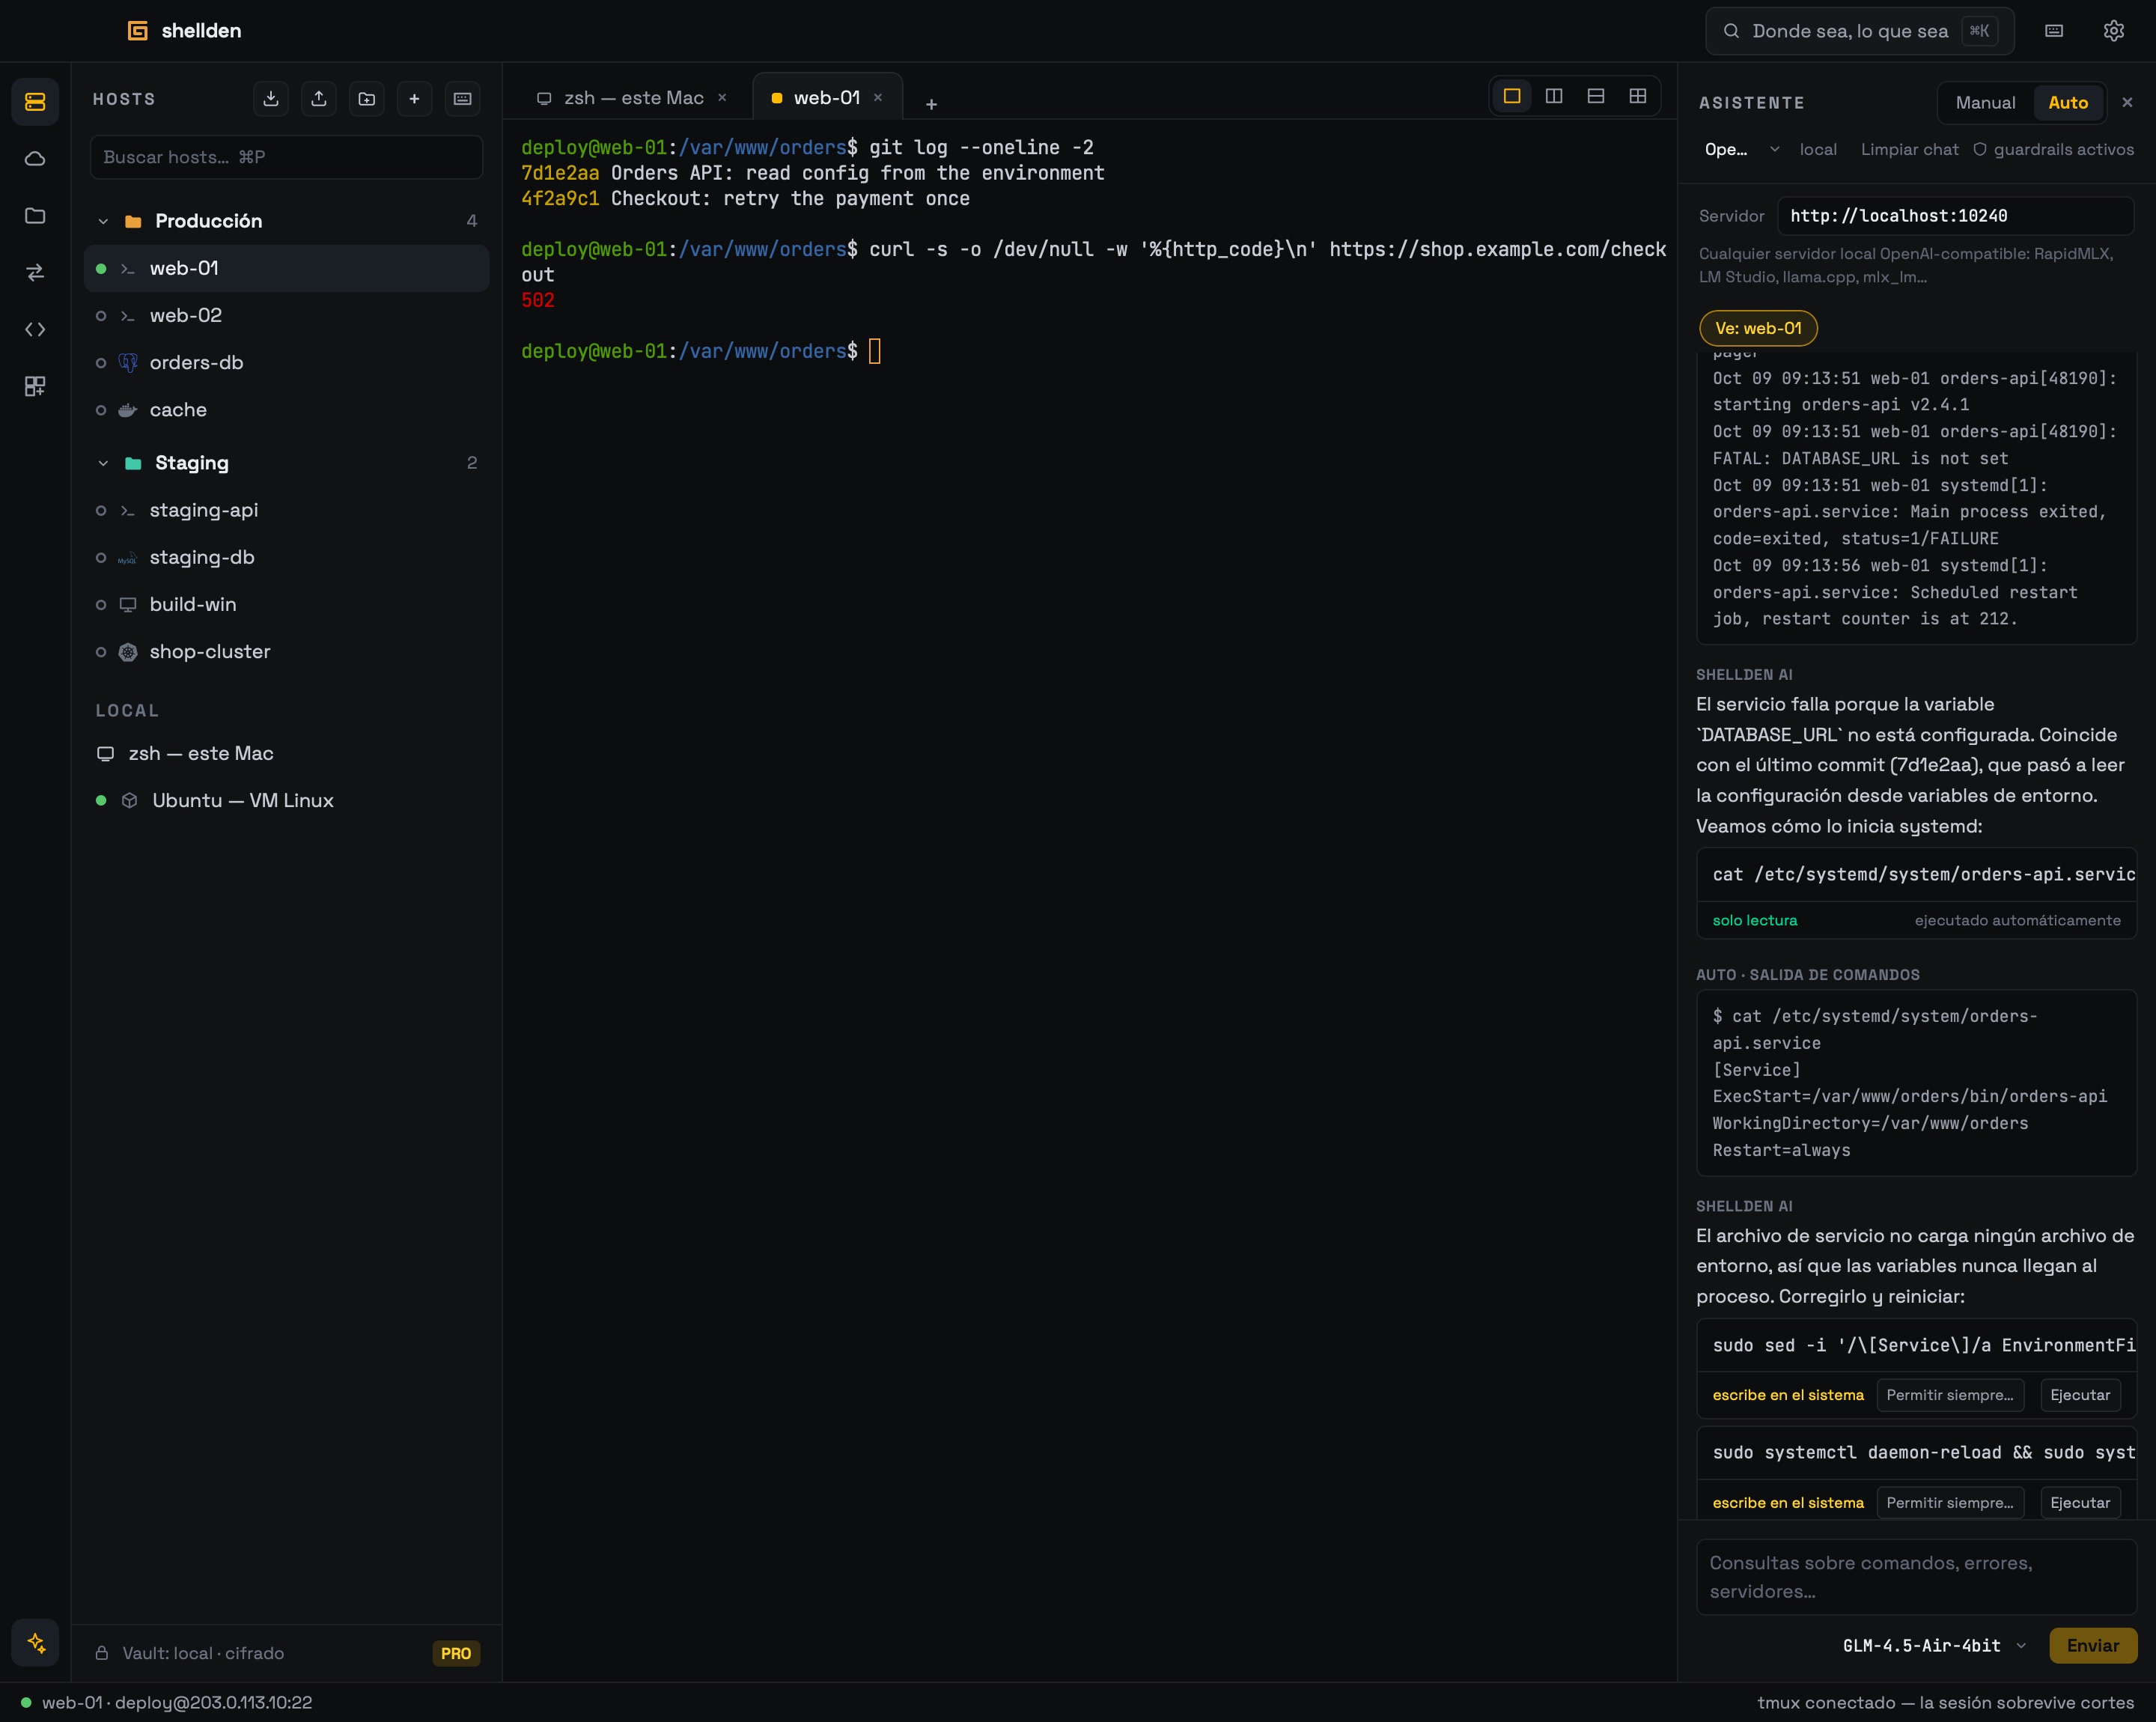Click Limpiar chat link
Viewport: 2156px width, 1722px height.
(x=1909, y=149)
